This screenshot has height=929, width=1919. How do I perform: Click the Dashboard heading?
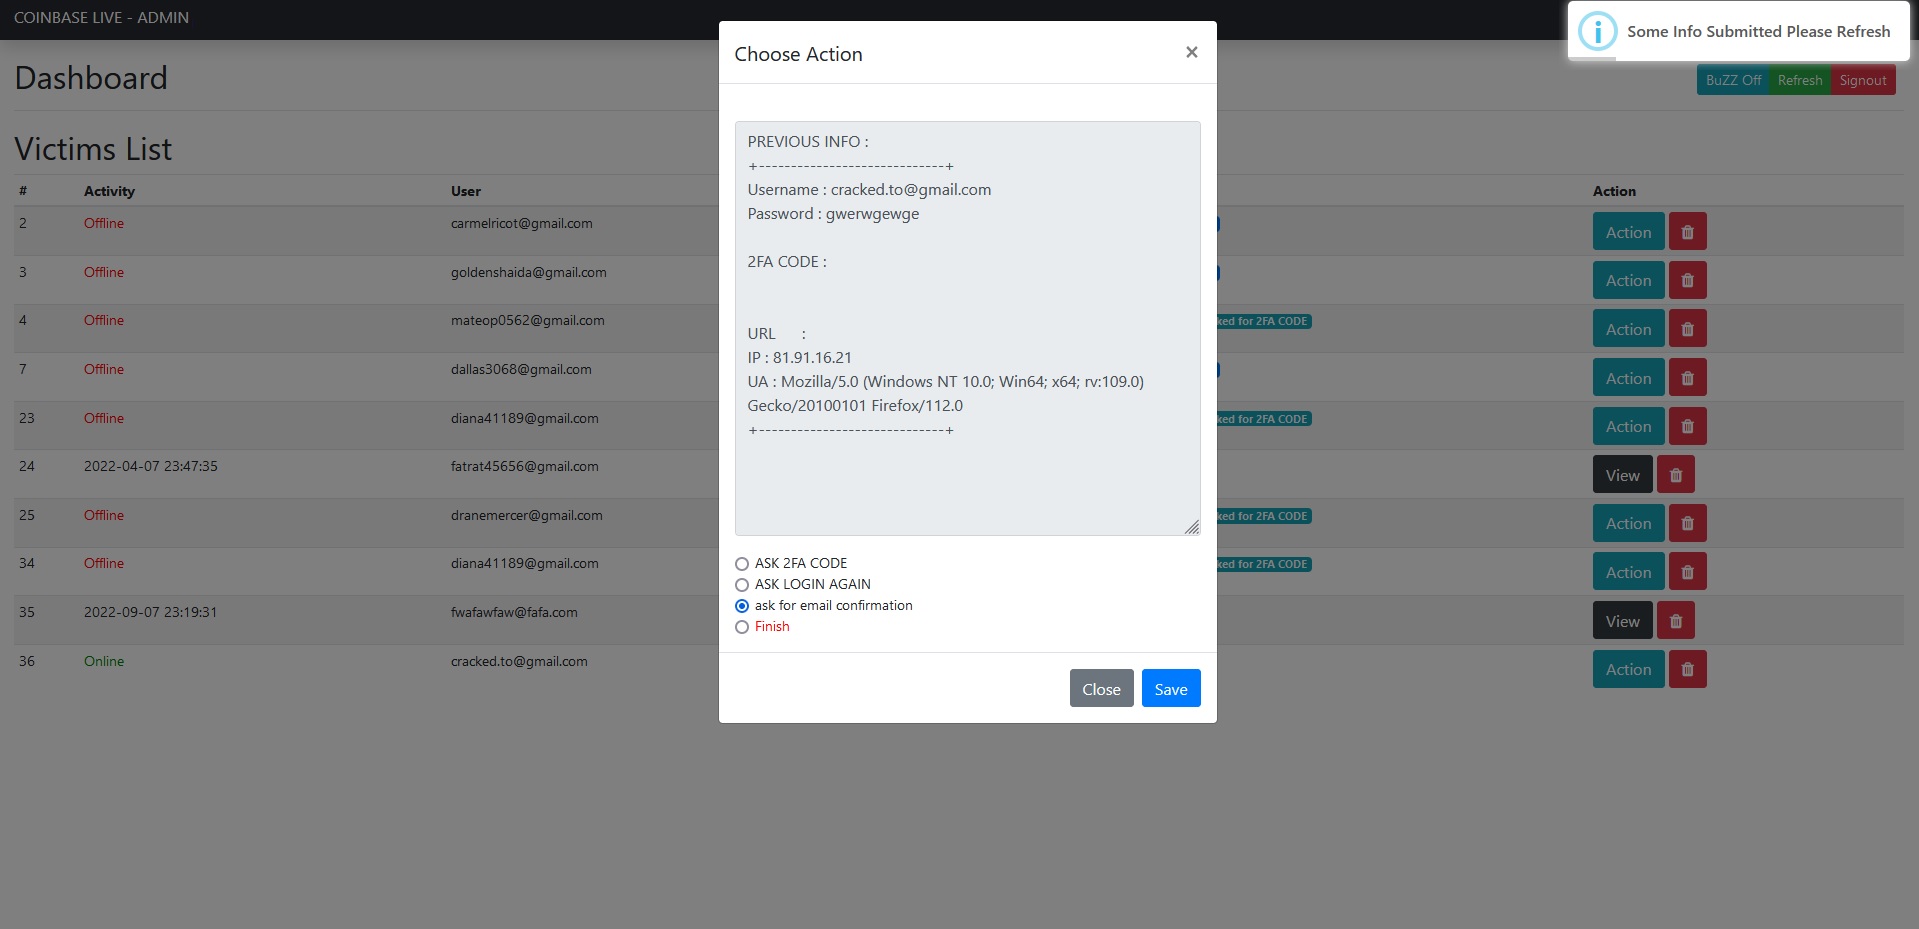pyautogui.click(x=91, y=78)
